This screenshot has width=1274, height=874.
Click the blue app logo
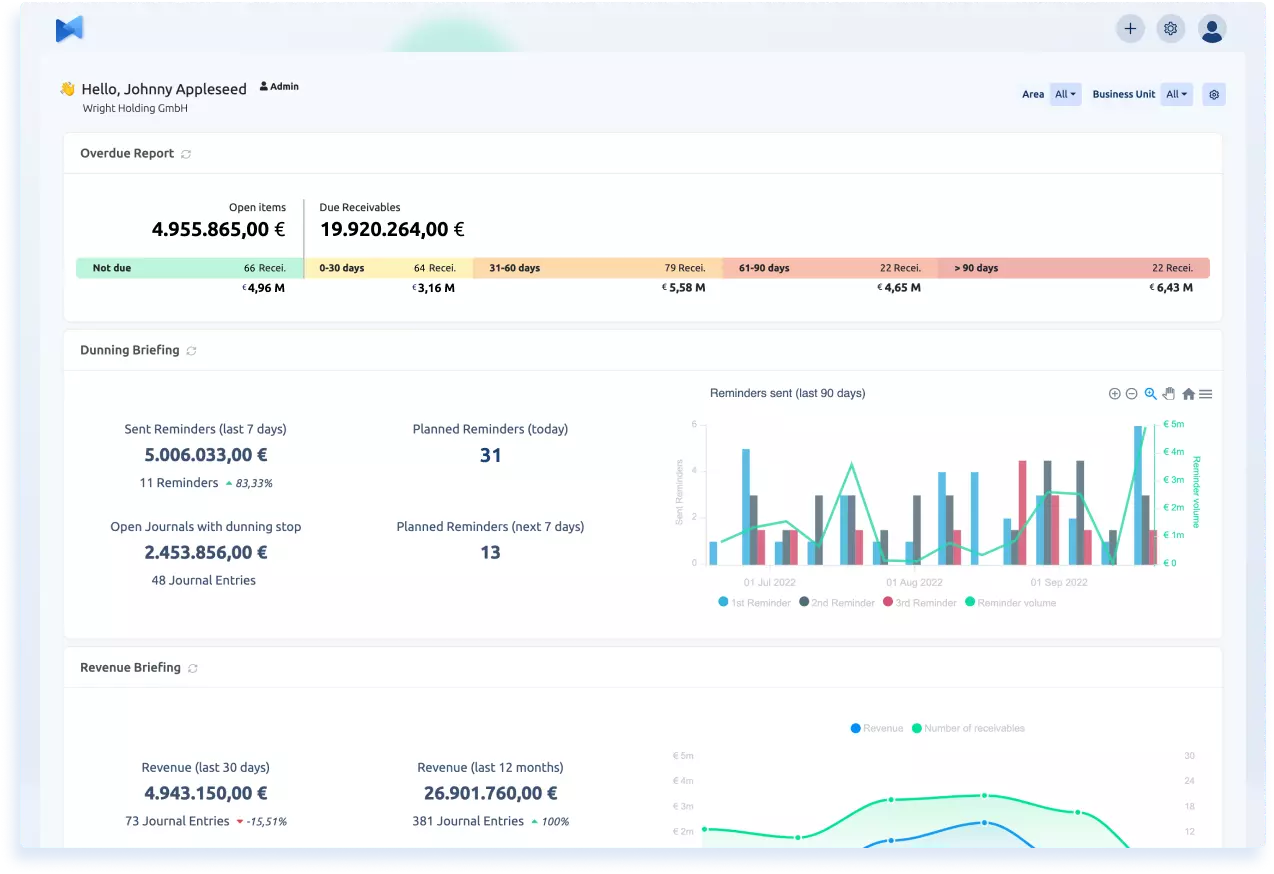[69, 30]
